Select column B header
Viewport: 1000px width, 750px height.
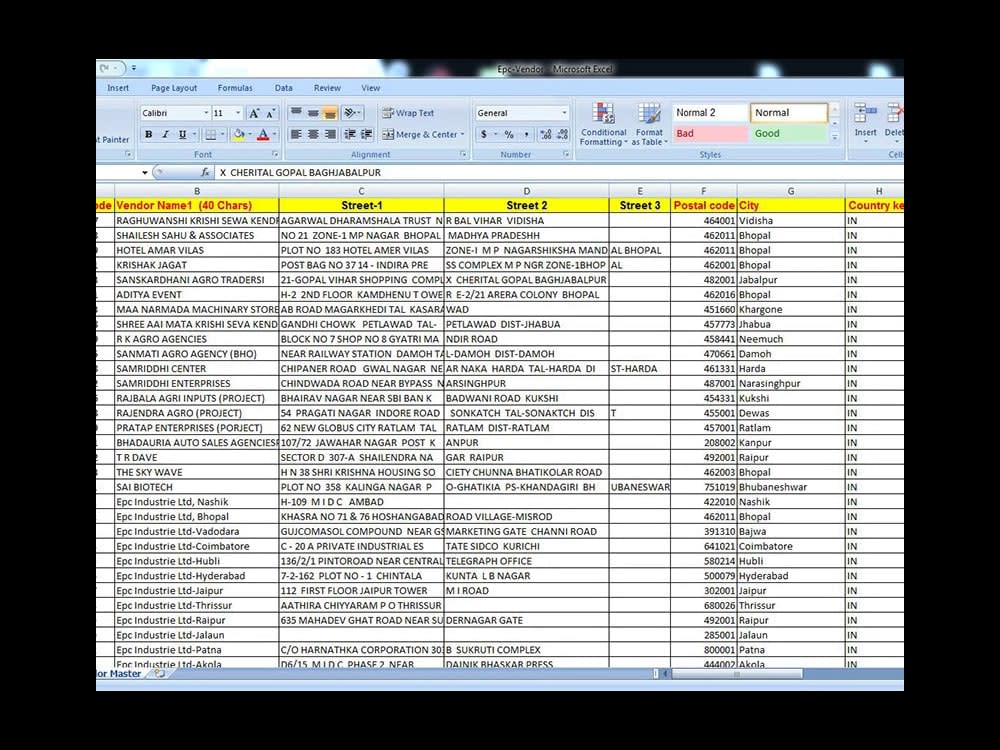tap(196, 191)
